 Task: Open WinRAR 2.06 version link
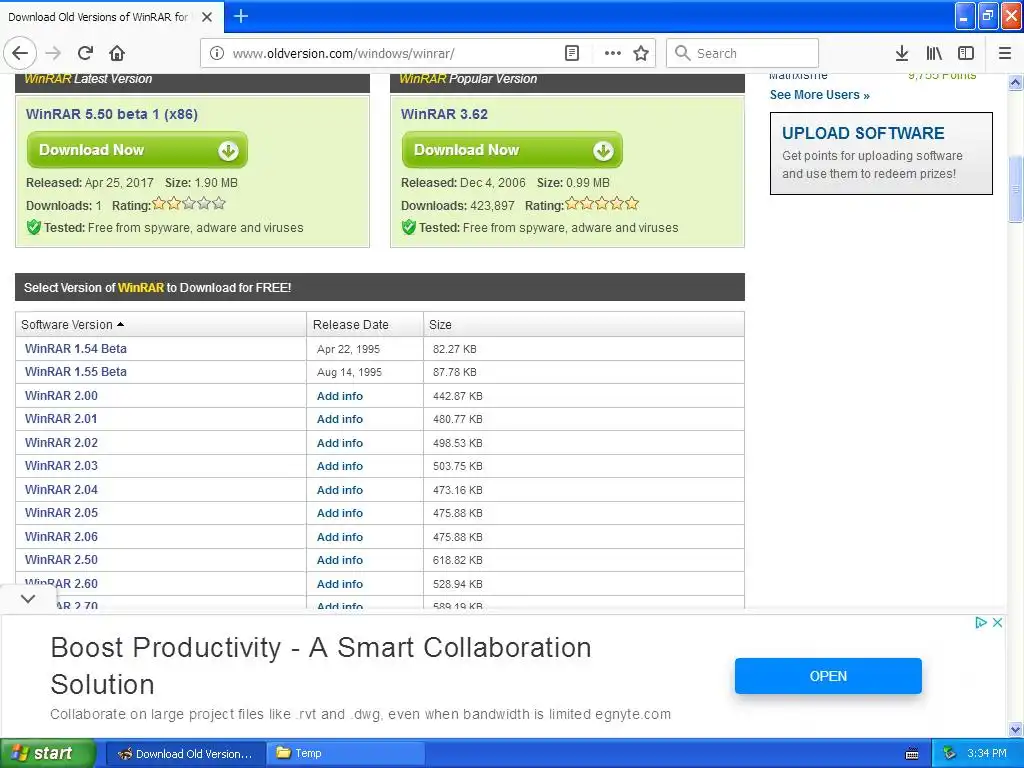tap(61, 537)
